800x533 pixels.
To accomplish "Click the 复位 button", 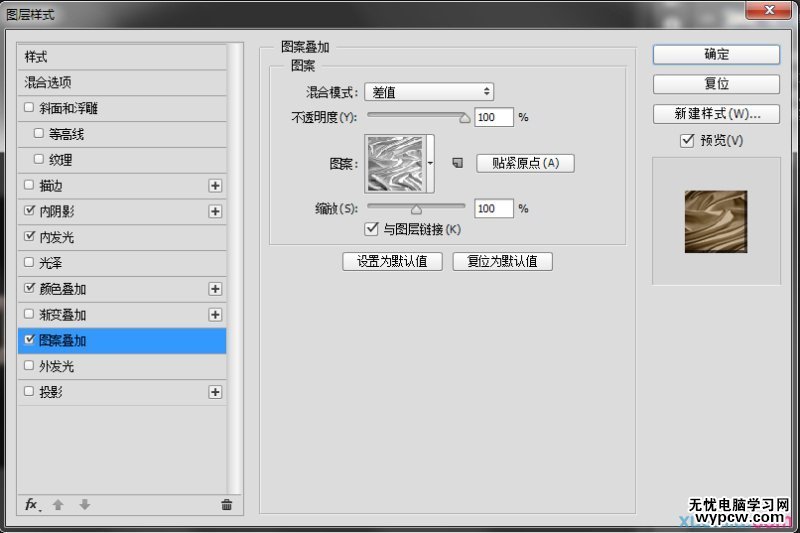I will 716,84.
